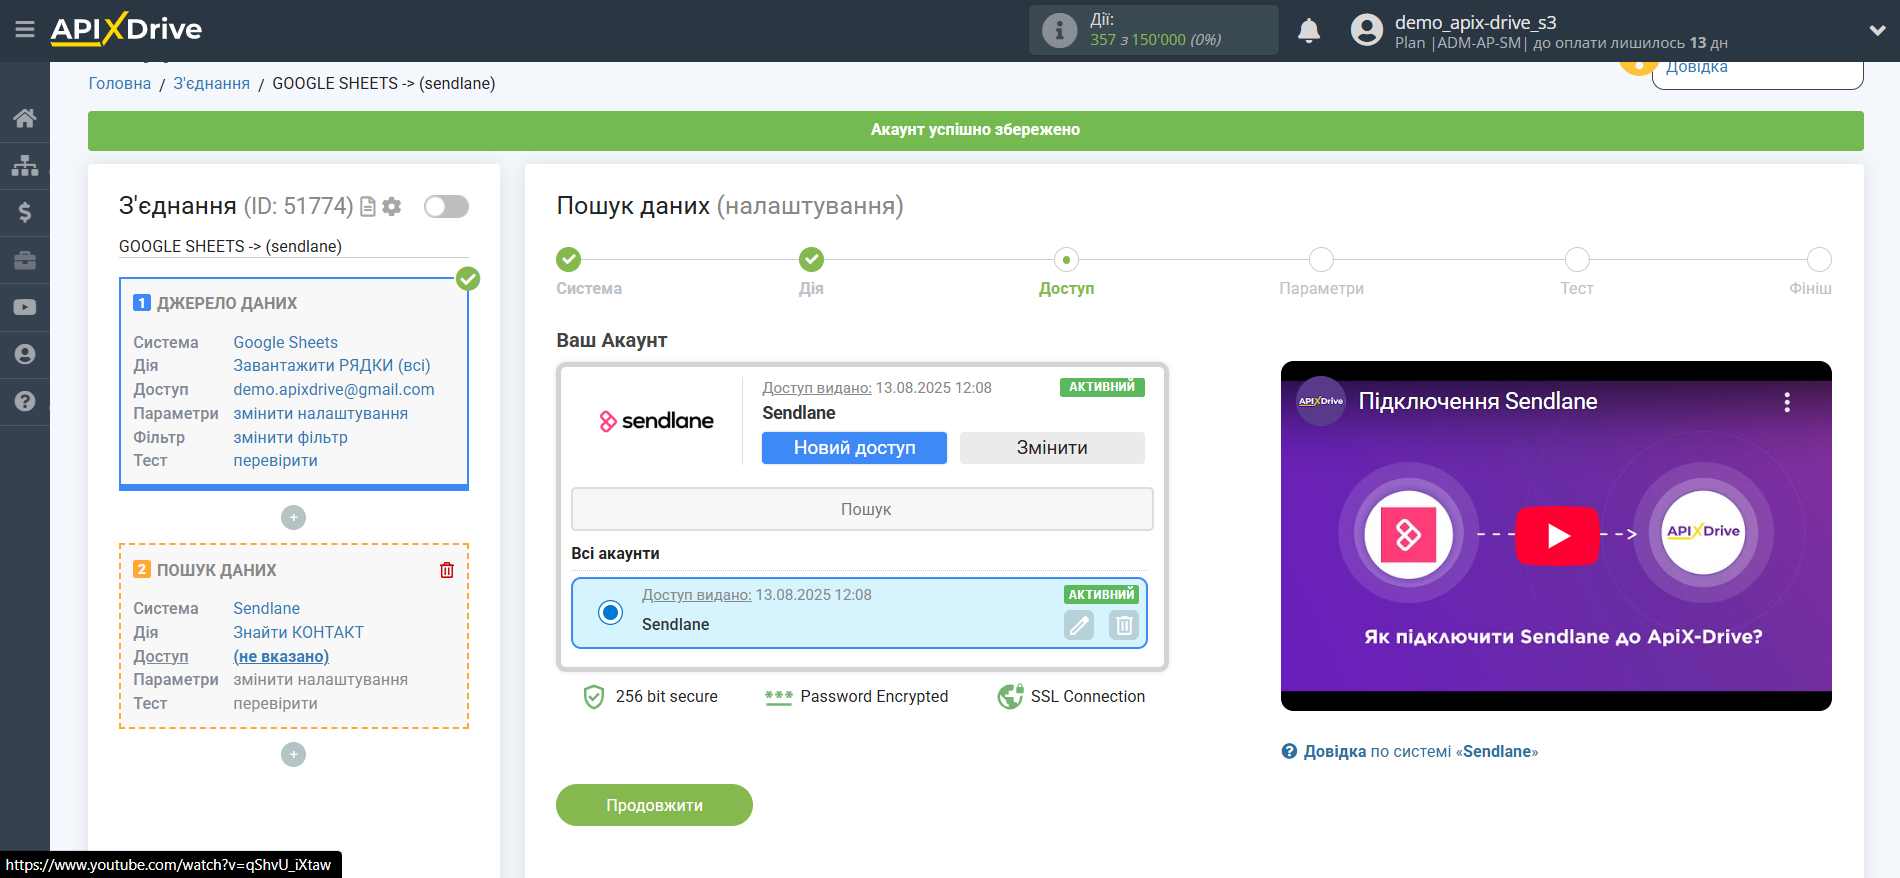Click the notifications bell icon

(1309, 31)
